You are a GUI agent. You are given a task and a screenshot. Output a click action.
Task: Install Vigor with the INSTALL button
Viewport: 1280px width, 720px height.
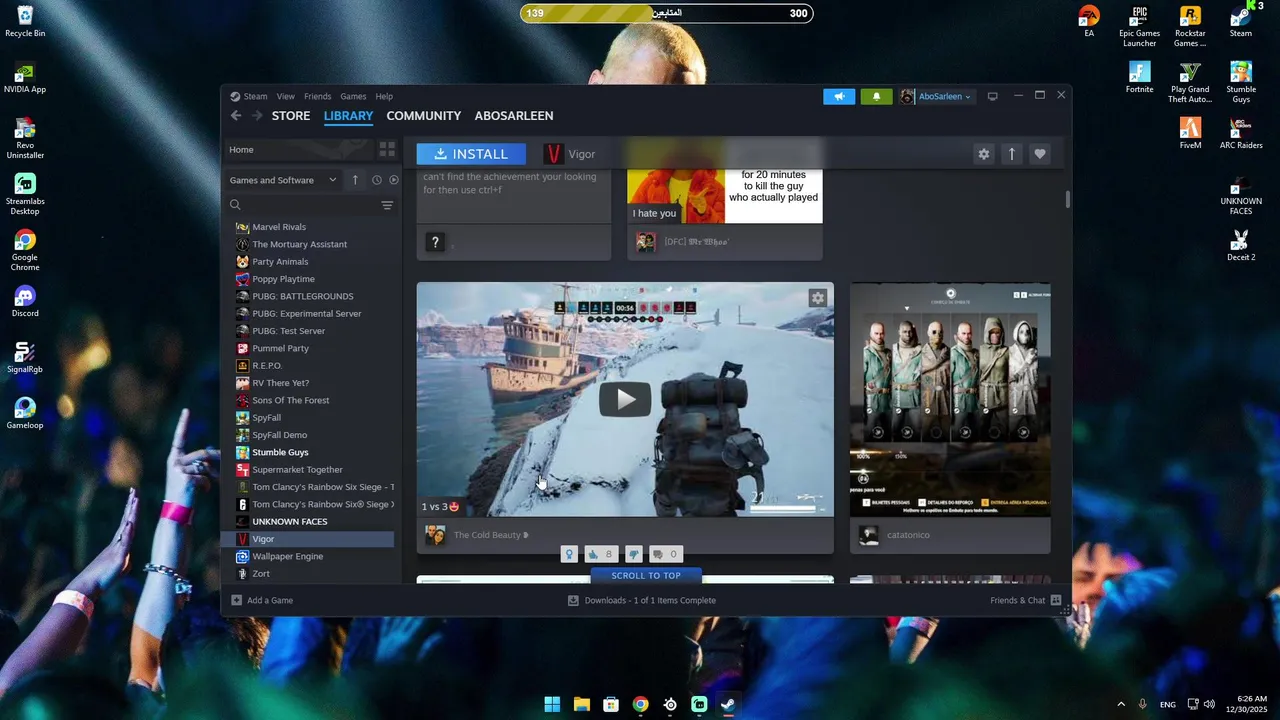tap(470, 154)
